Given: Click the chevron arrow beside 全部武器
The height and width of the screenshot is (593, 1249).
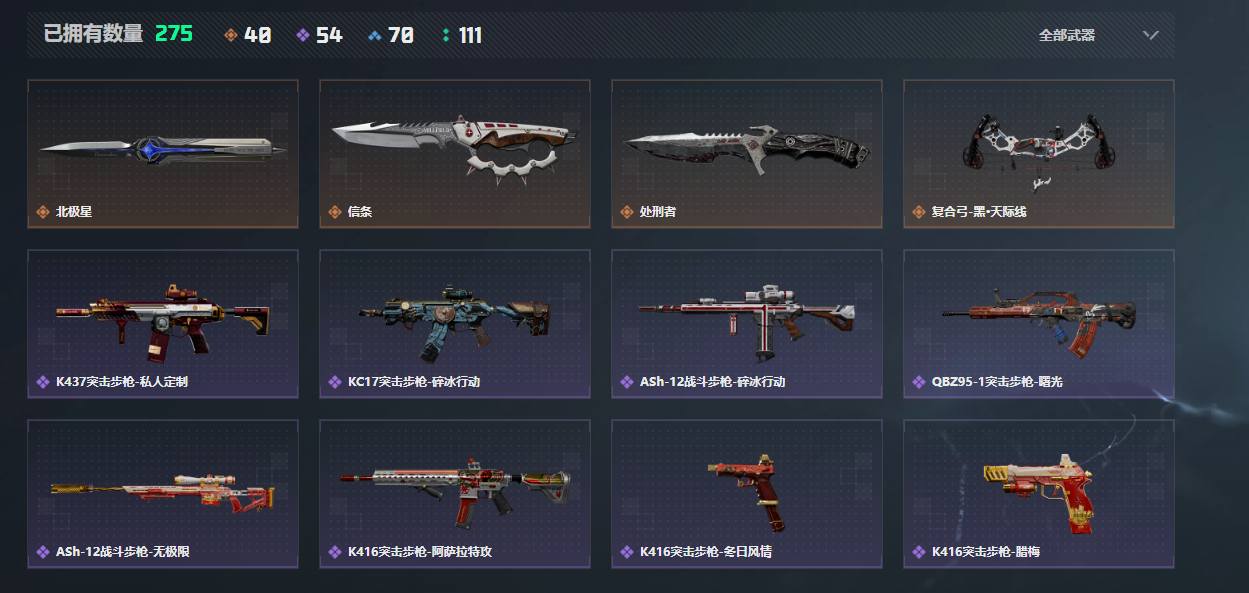Looking at the screenshot, I should pyautogui.click(x=1151, y=35).
